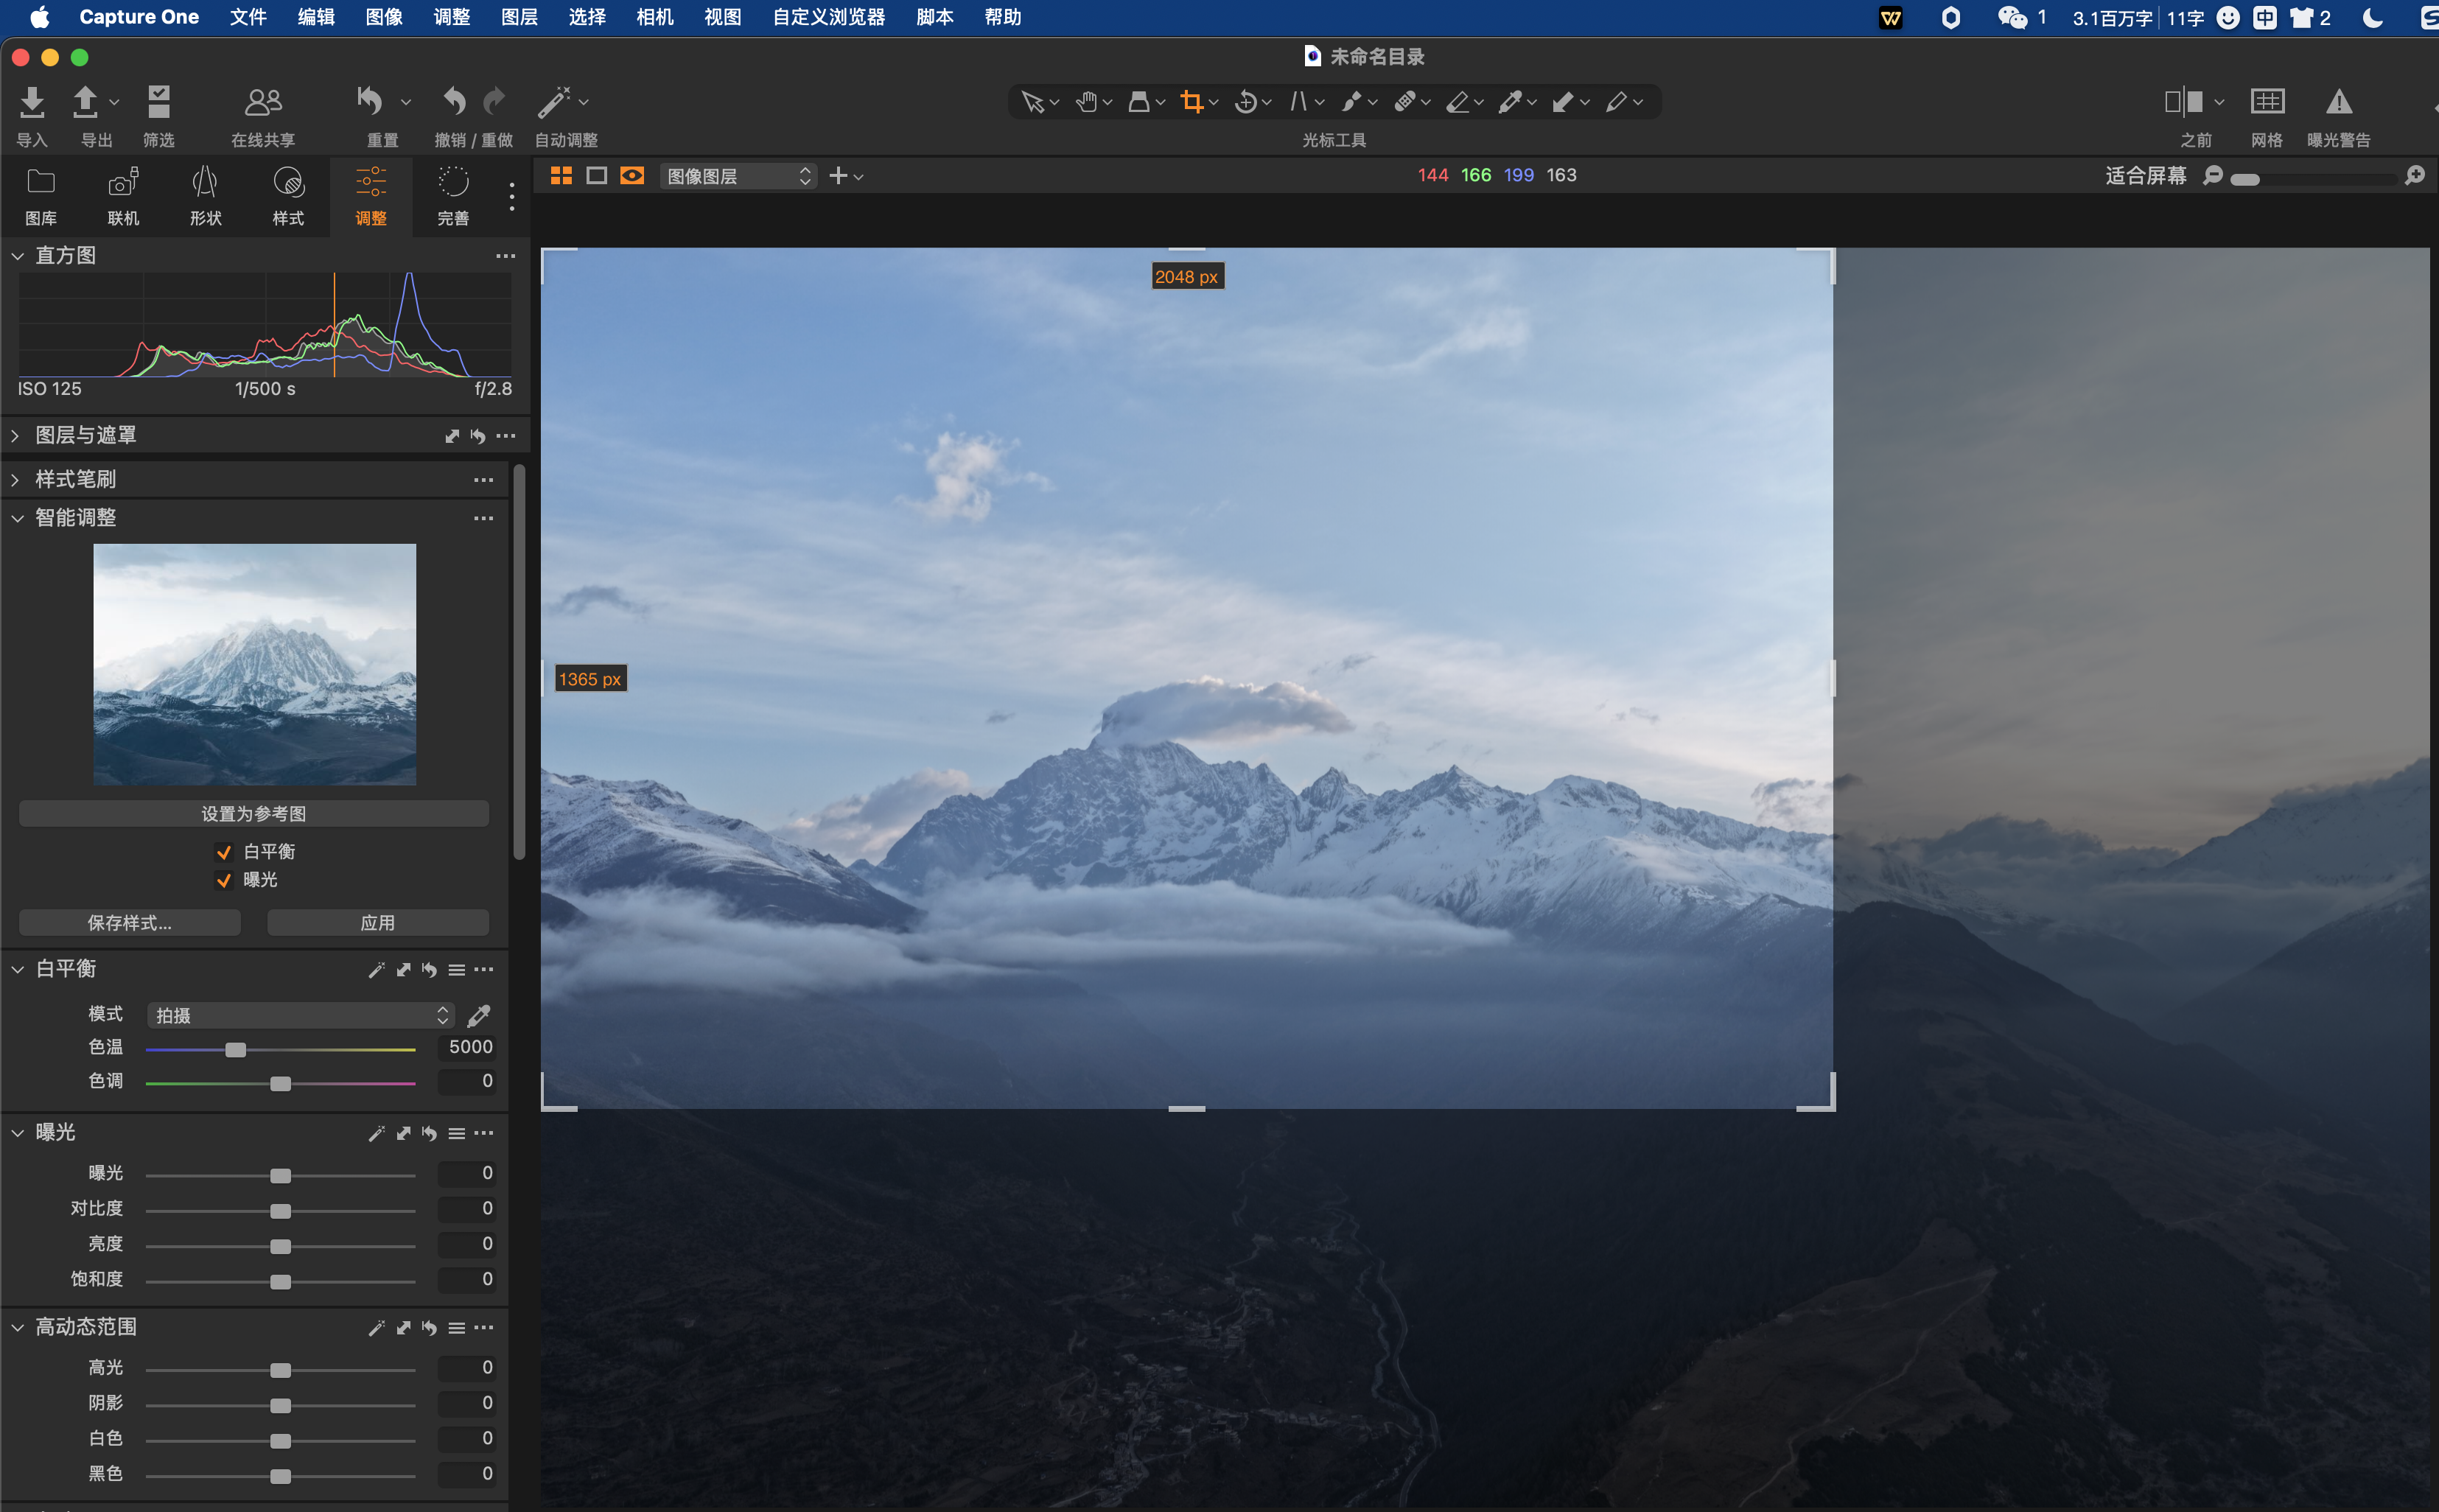This screenshot has width=2439, height=1512.
Task: Open the 调整 menu in menu bar
Action: (x=452, y=17)
